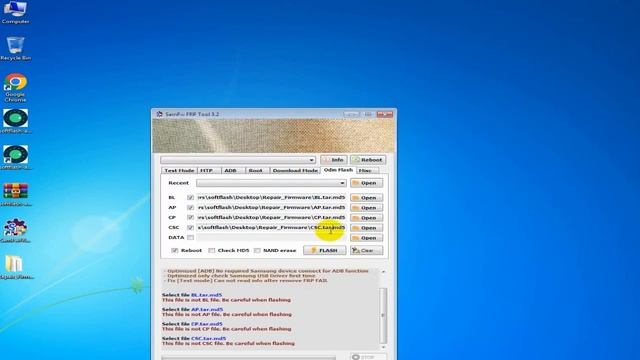Switch to the MTP tab
This screenshot has width=640, height=360.
(x=208, y=170)
